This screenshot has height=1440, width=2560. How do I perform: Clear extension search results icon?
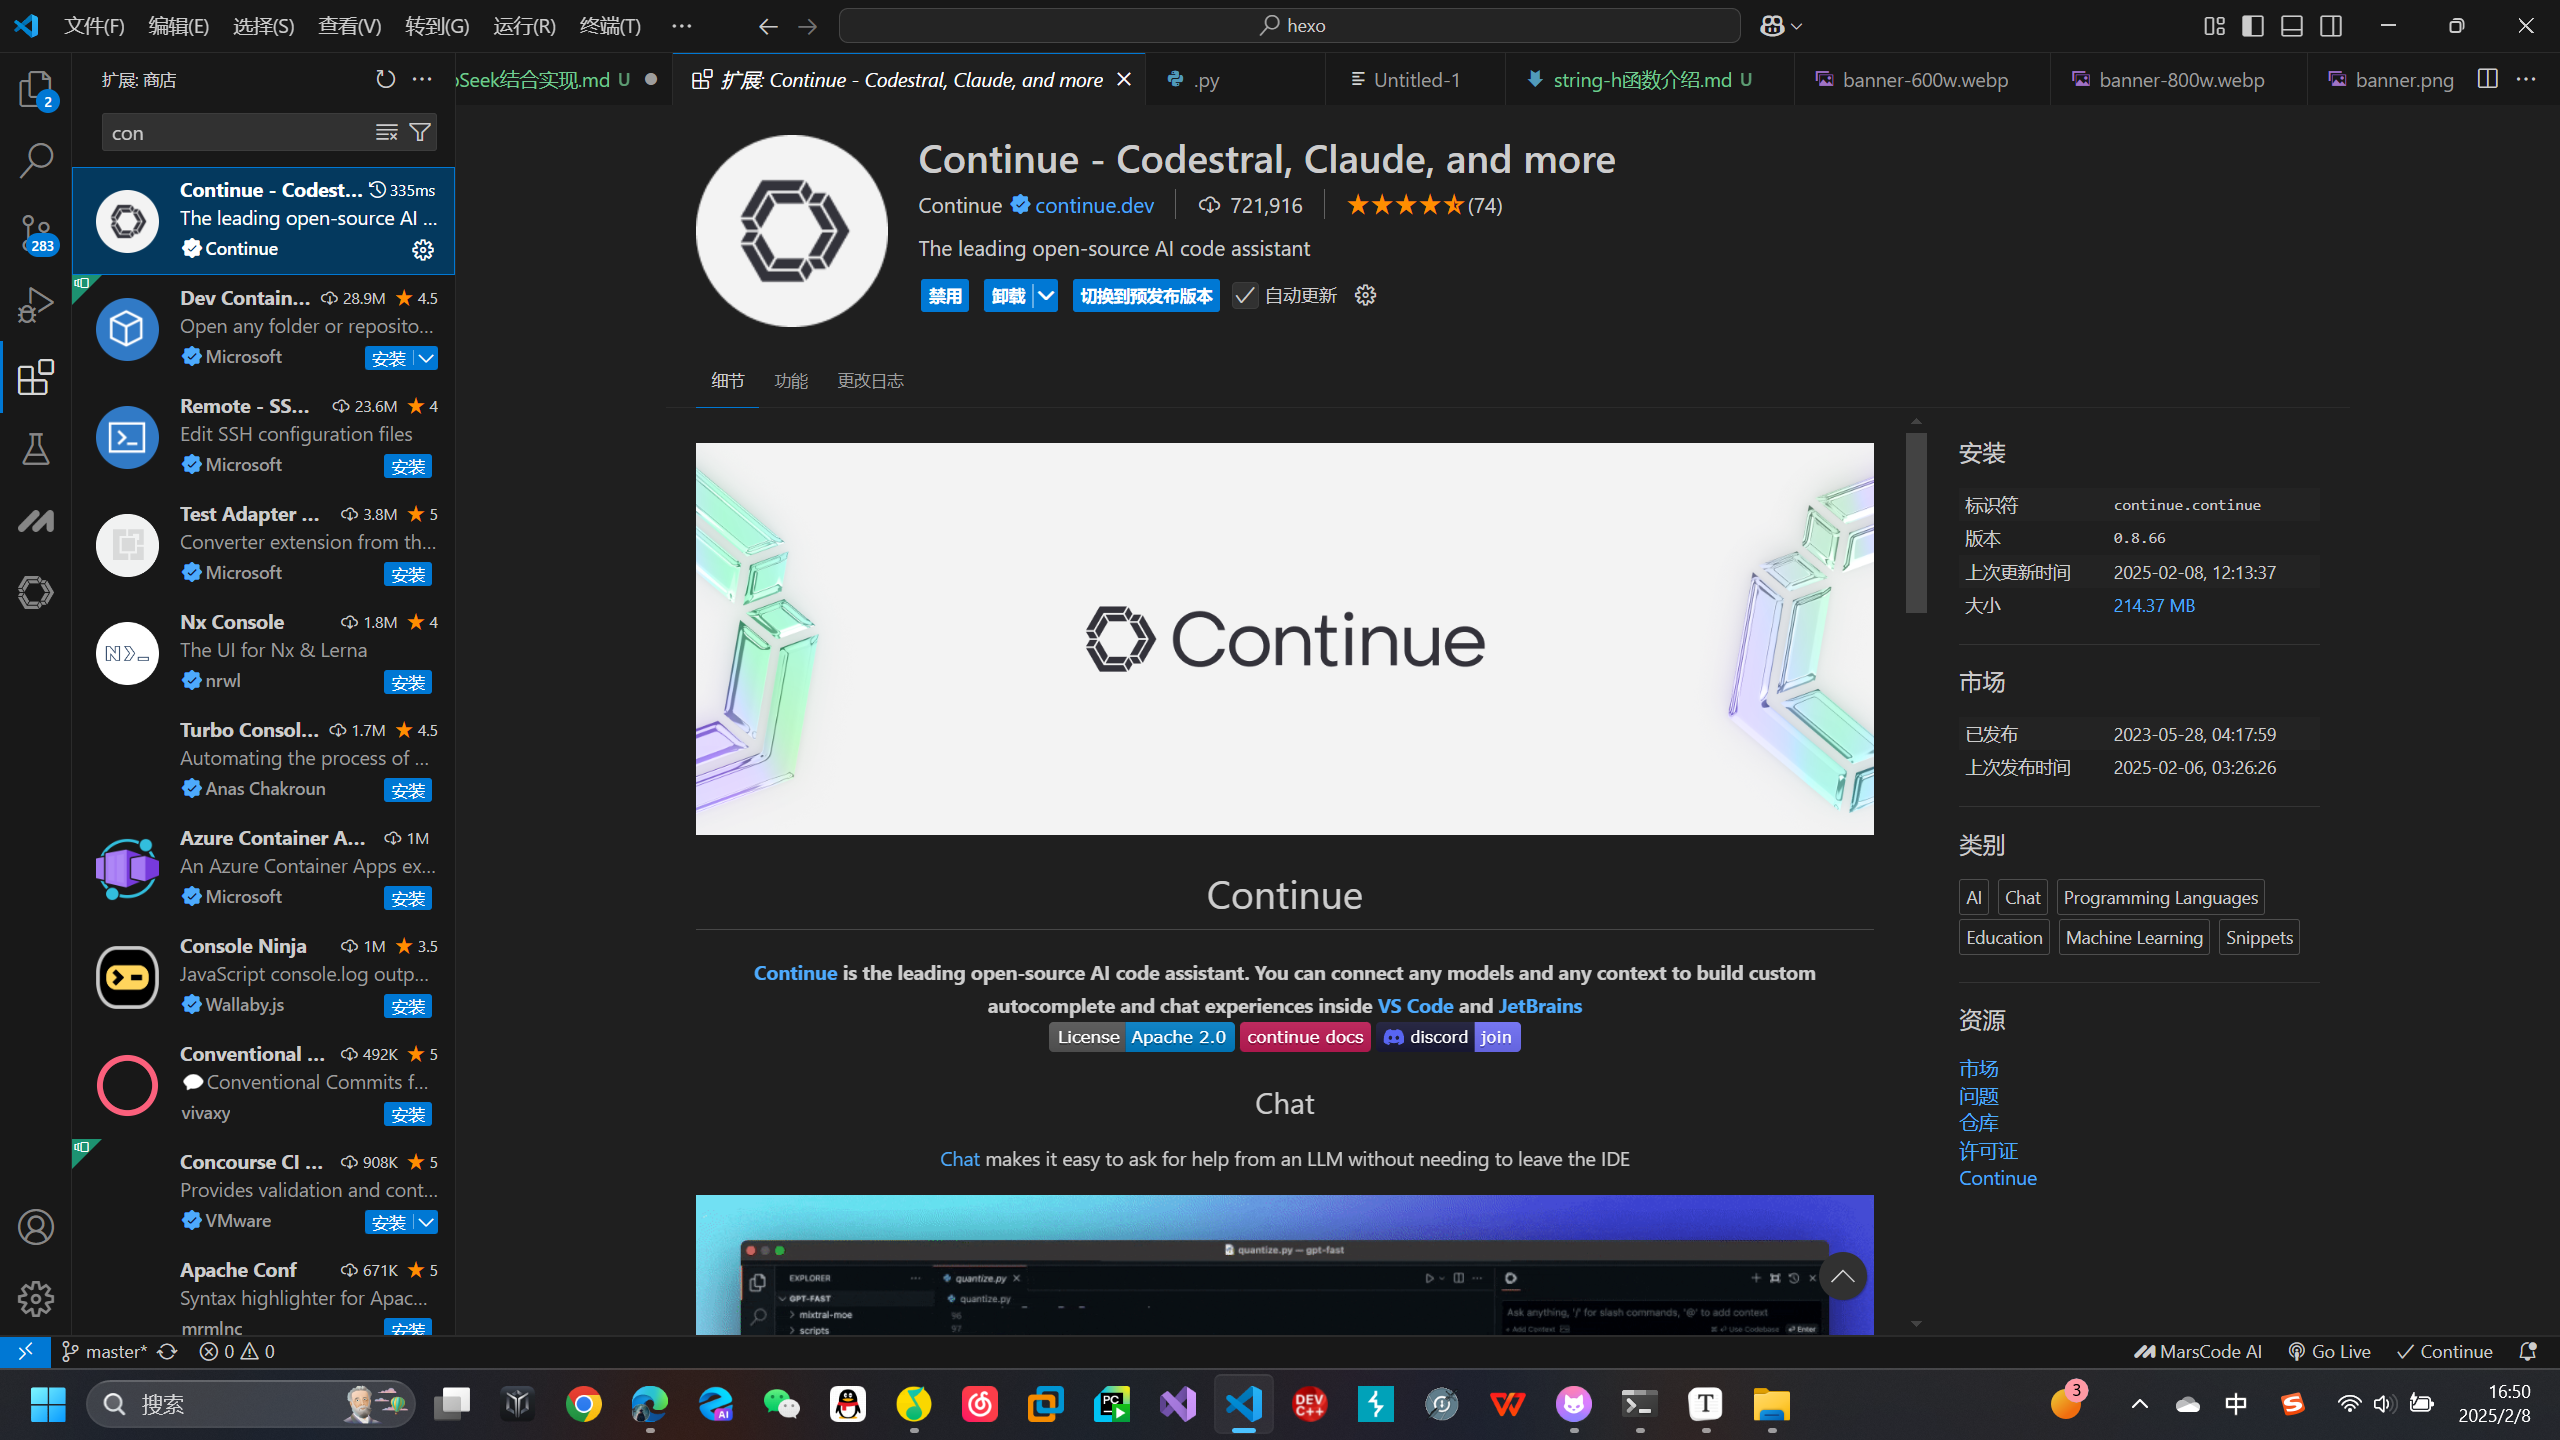(386, 132)
